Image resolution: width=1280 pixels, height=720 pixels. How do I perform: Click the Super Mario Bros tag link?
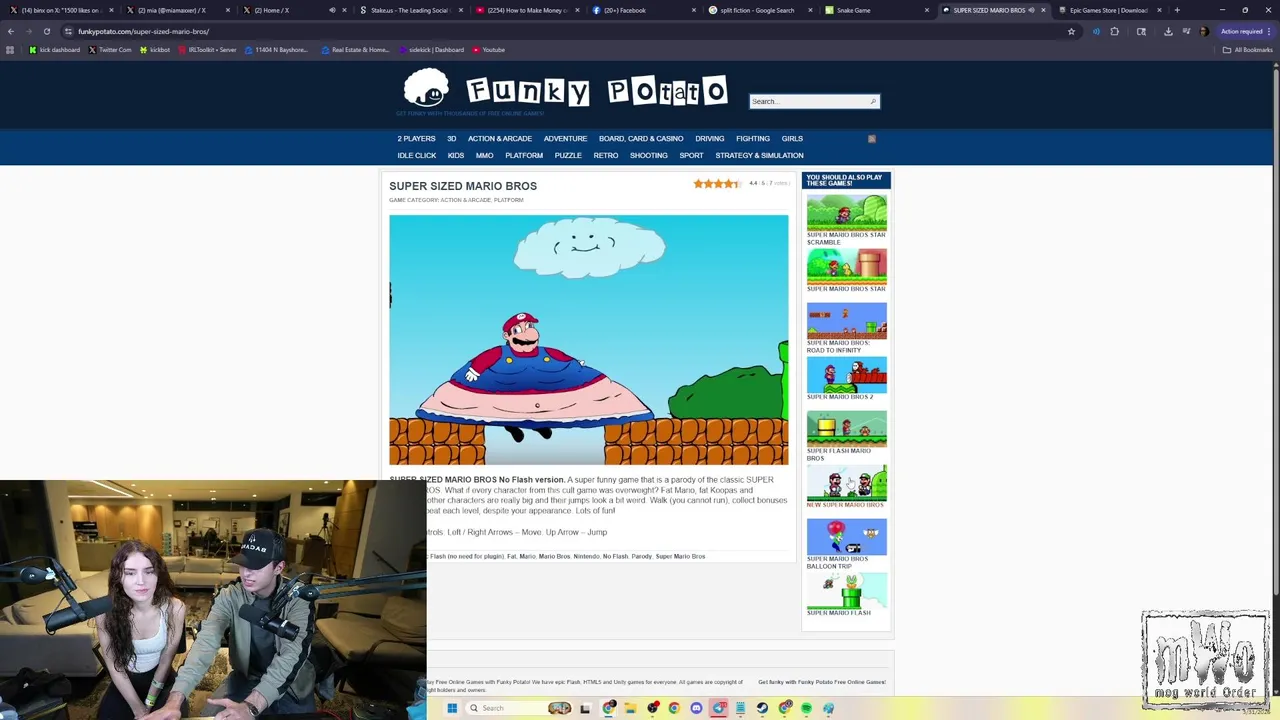pos(680,556)
